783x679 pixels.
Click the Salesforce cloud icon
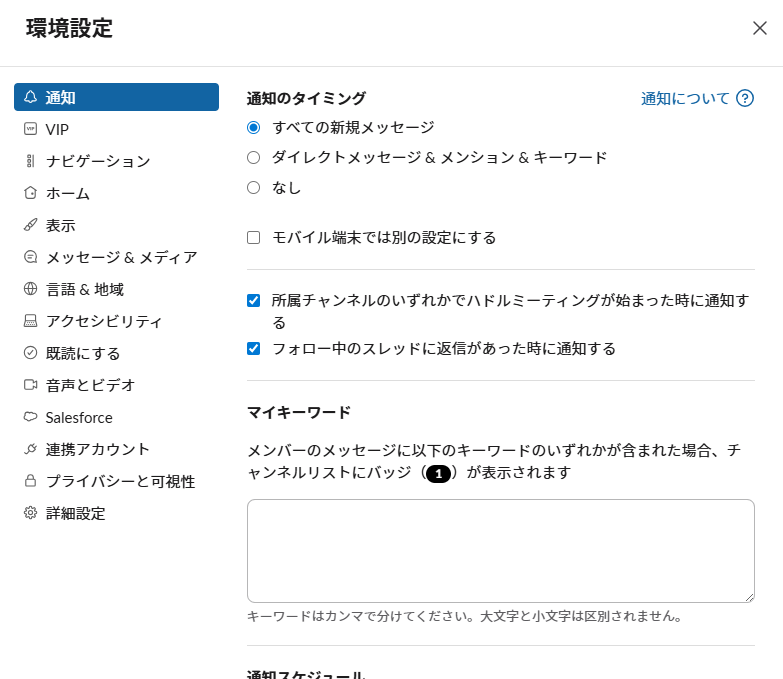(30, 417)
